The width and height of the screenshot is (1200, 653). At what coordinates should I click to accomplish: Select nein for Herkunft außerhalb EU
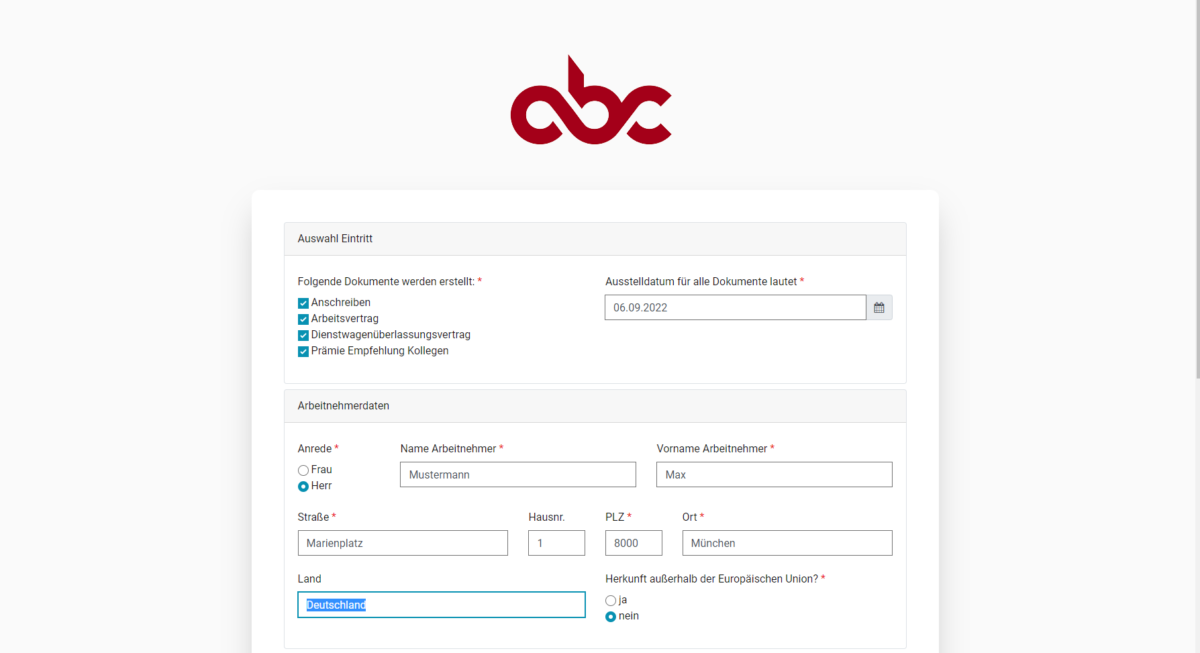611,616
